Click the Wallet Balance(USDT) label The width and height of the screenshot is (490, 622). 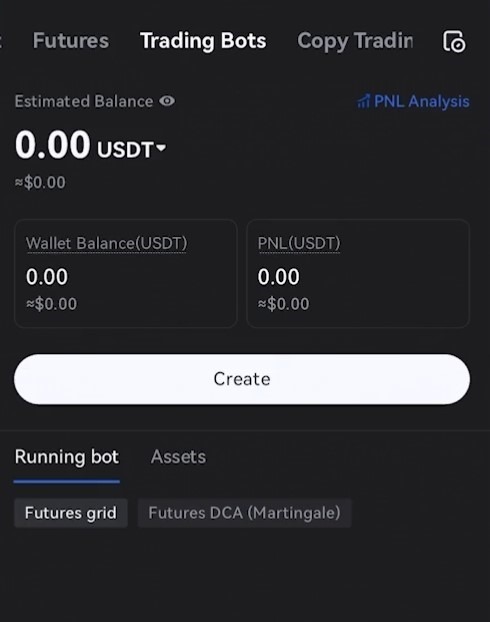point(106,243)
